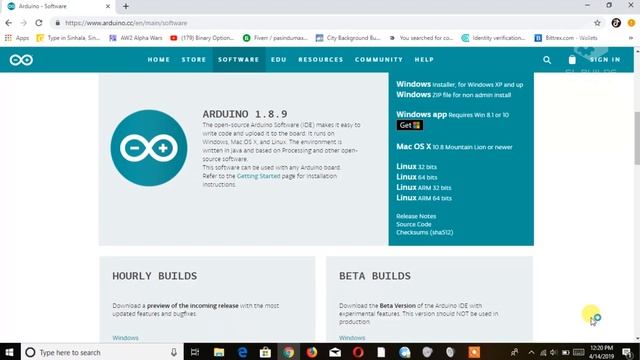Open Task View on the taskbar

[x=195, y=352]
